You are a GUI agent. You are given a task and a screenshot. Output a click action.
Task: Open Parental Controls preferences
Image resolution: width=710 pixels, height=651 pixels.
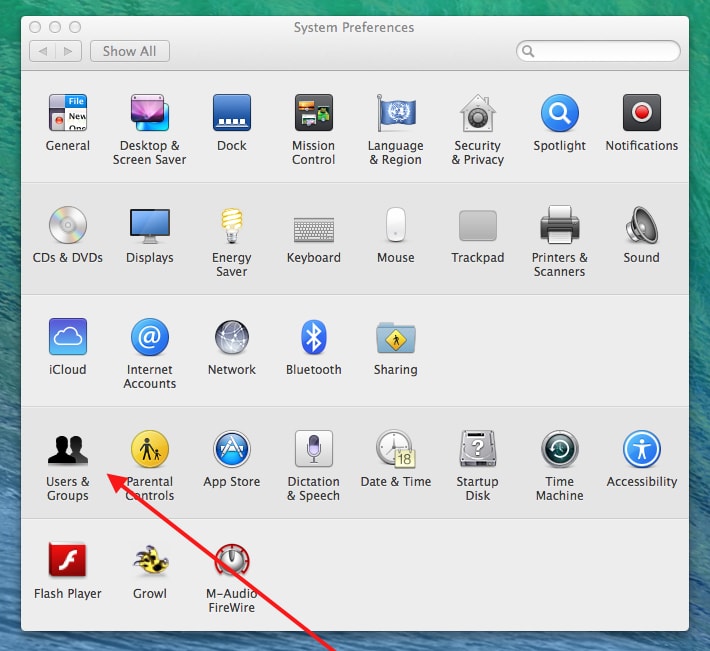pos(150,449)
